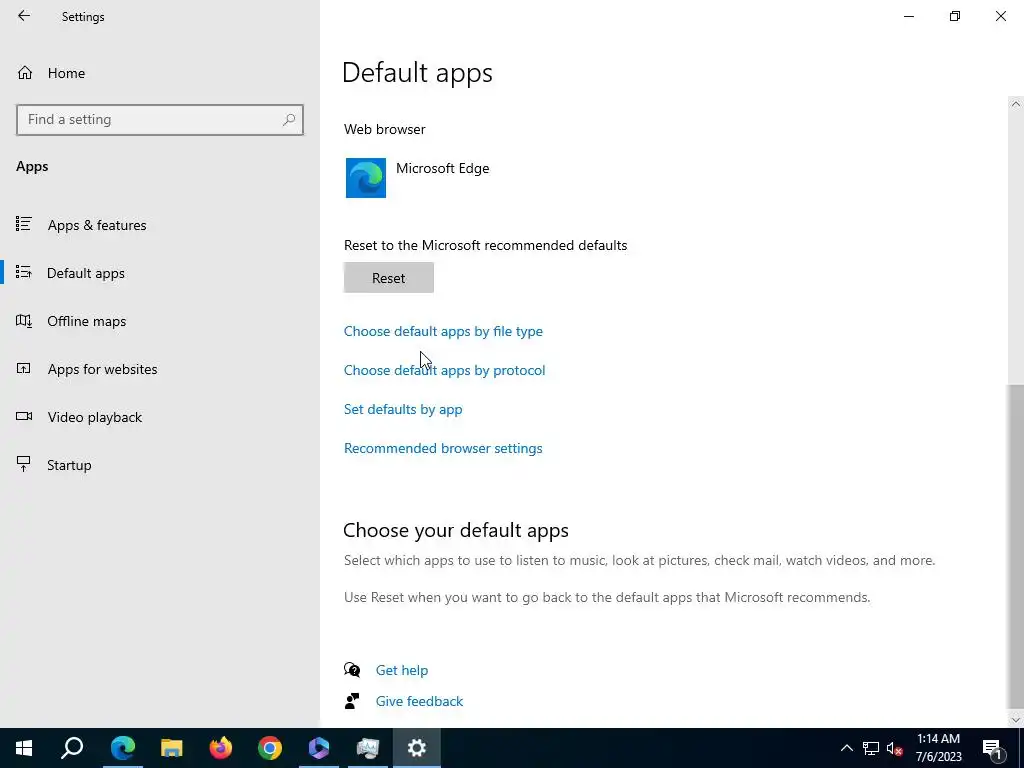Click the network tray icon
The height and width of the screenshot is (768, 1024).
pyautogui.click(x=871, y=748)
